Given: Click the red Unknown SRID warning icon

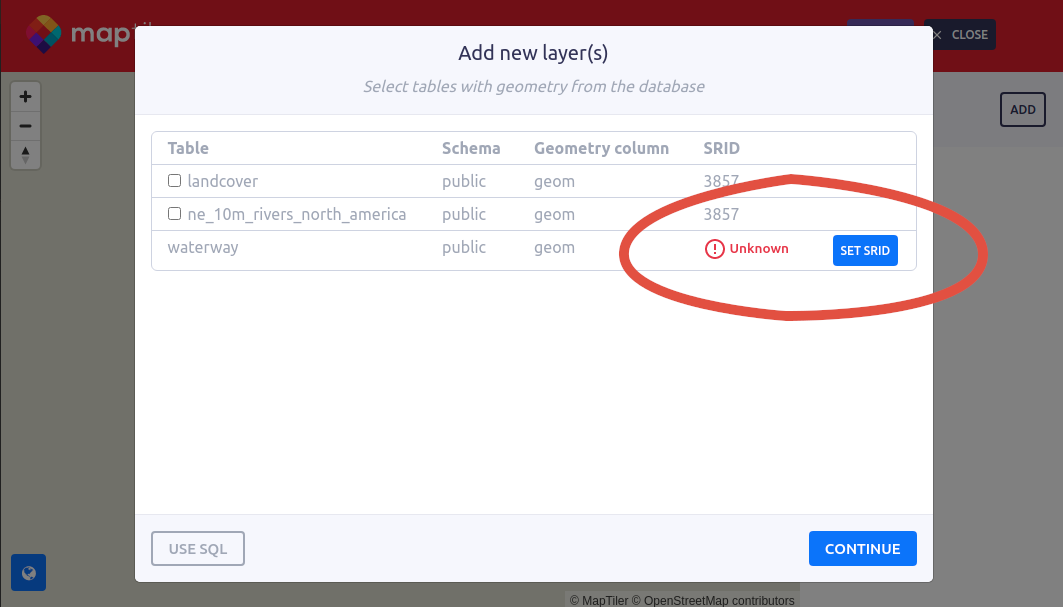Looking at the screenshot, I should click(x=714, y=249).
